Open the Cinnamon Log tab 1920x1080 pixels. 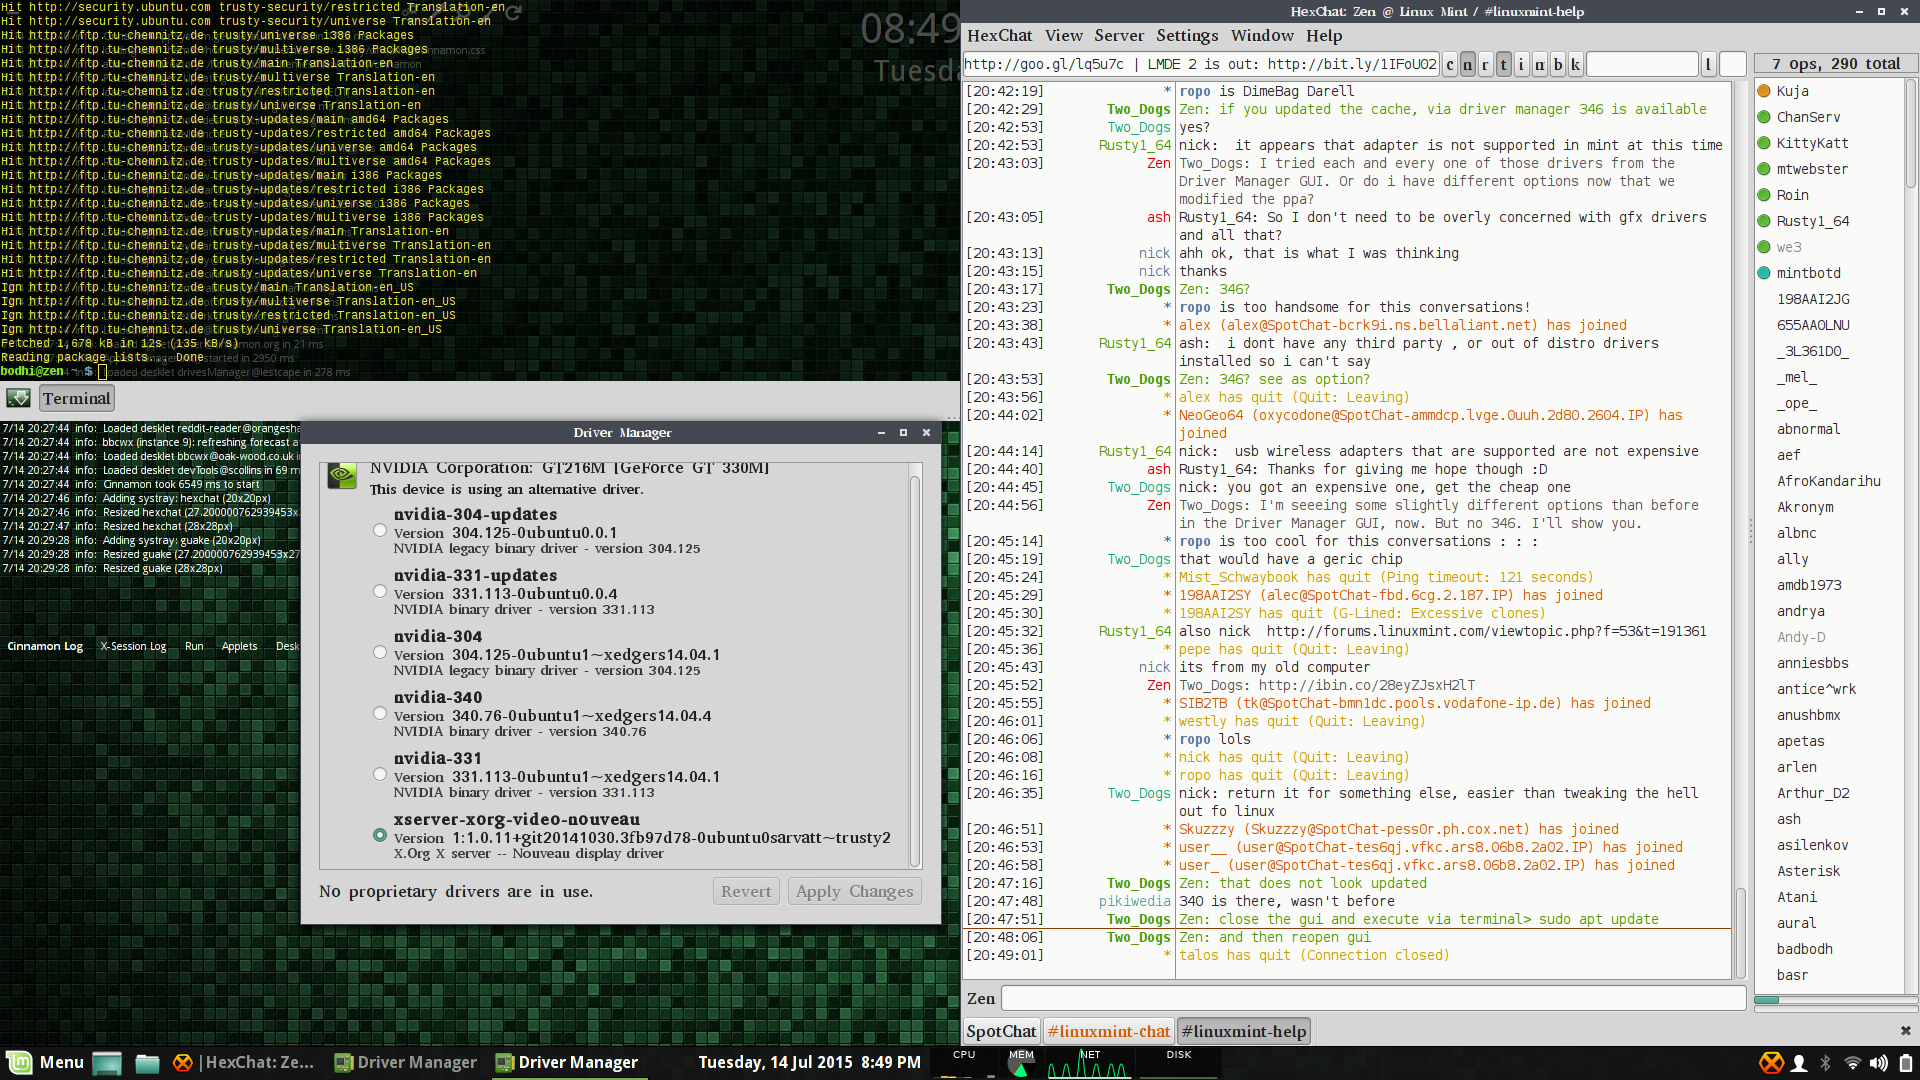[x=45, y=646]
